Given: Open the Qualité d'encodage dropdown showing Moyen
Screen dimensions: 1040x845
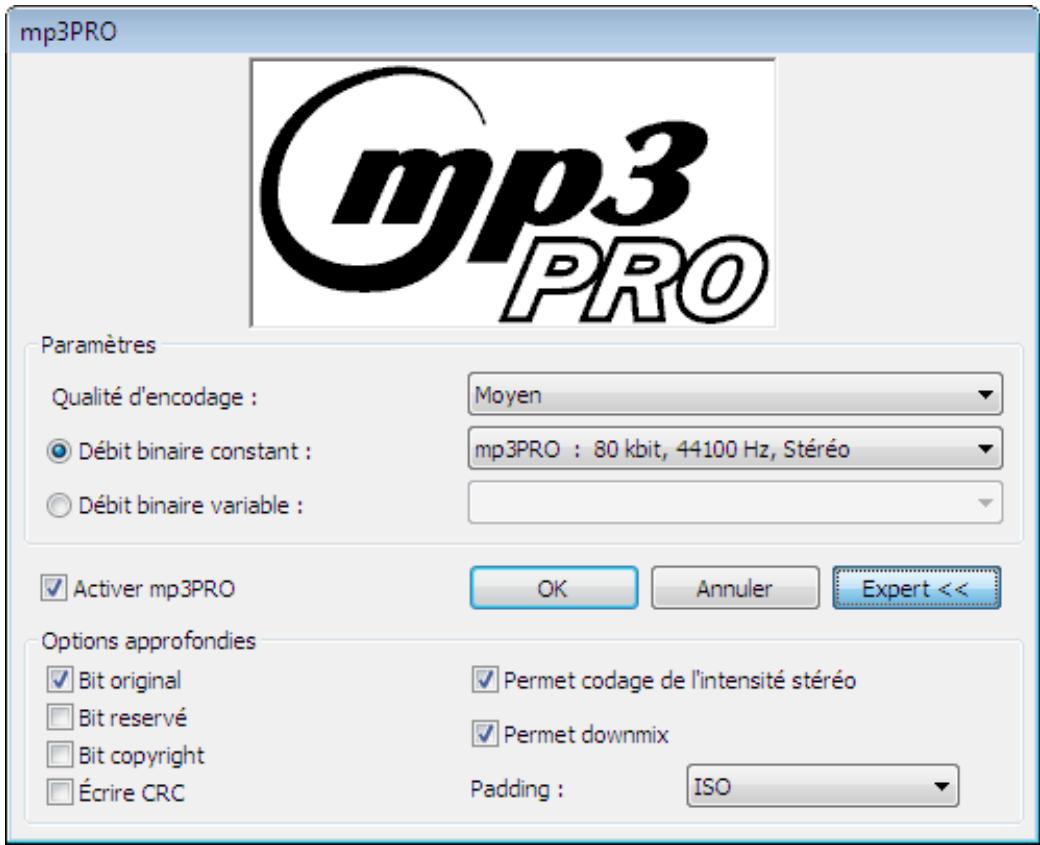Looking at the screenshot, I should tap(735, 394).
